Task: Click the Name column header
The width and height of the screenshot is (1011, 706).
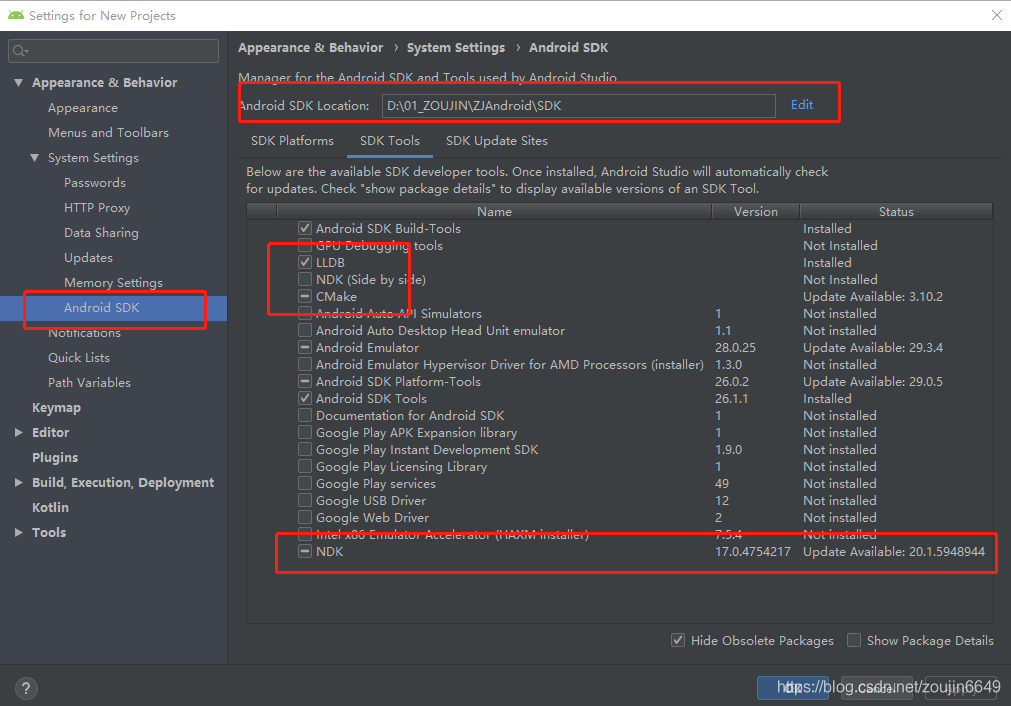Action: coord(494,211)
